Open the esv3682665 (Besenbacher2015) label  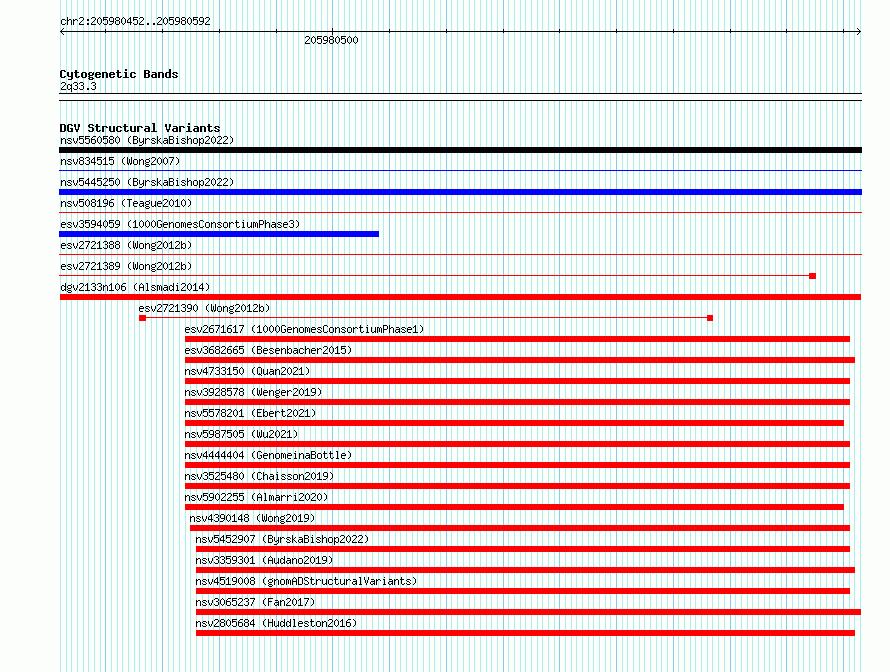click(268, 350)
